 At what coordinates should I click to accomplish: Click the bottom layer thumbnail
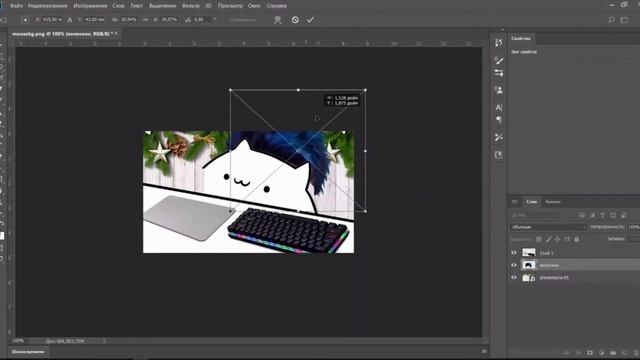[529, 278]
